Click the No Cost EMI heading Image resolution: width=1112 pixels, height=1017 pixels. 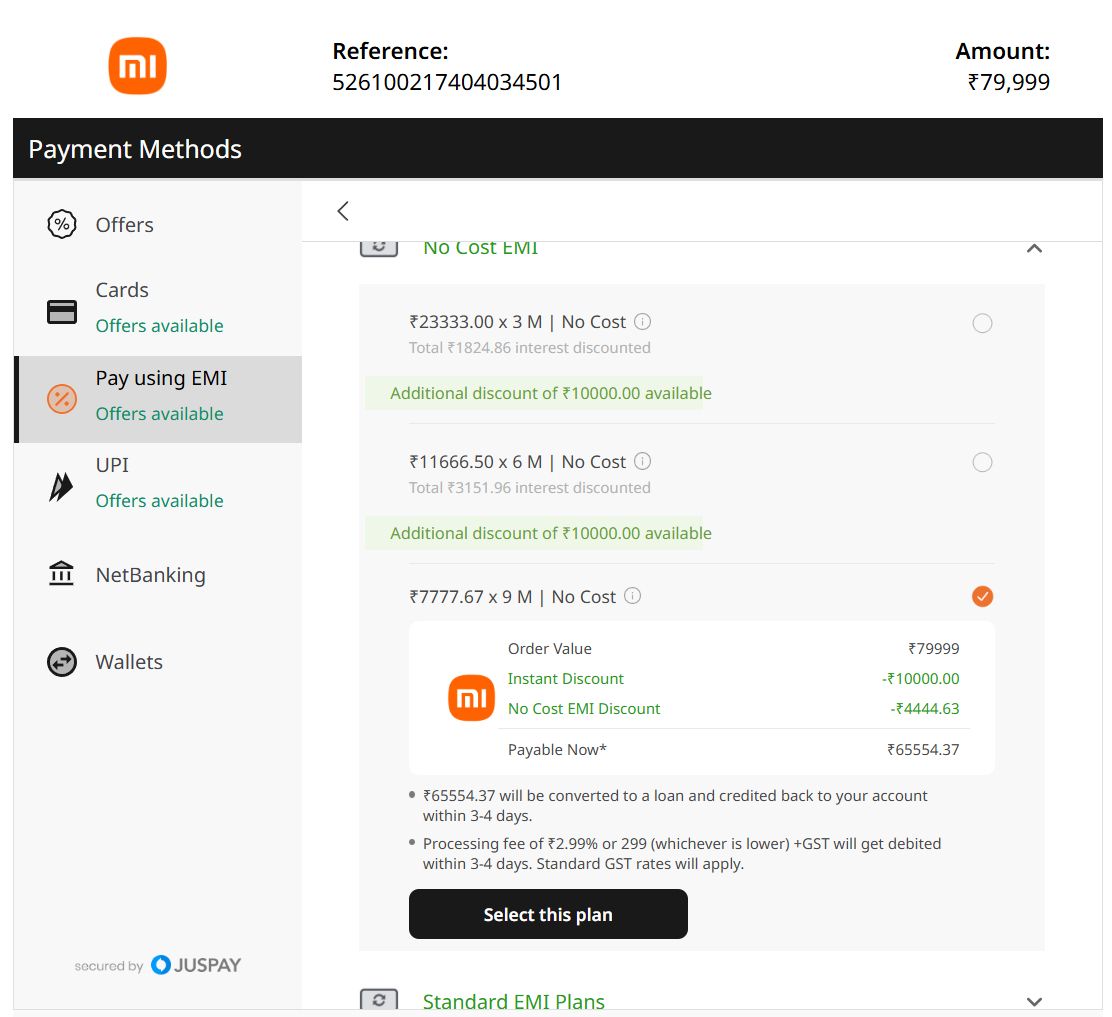tap(480, 248)
